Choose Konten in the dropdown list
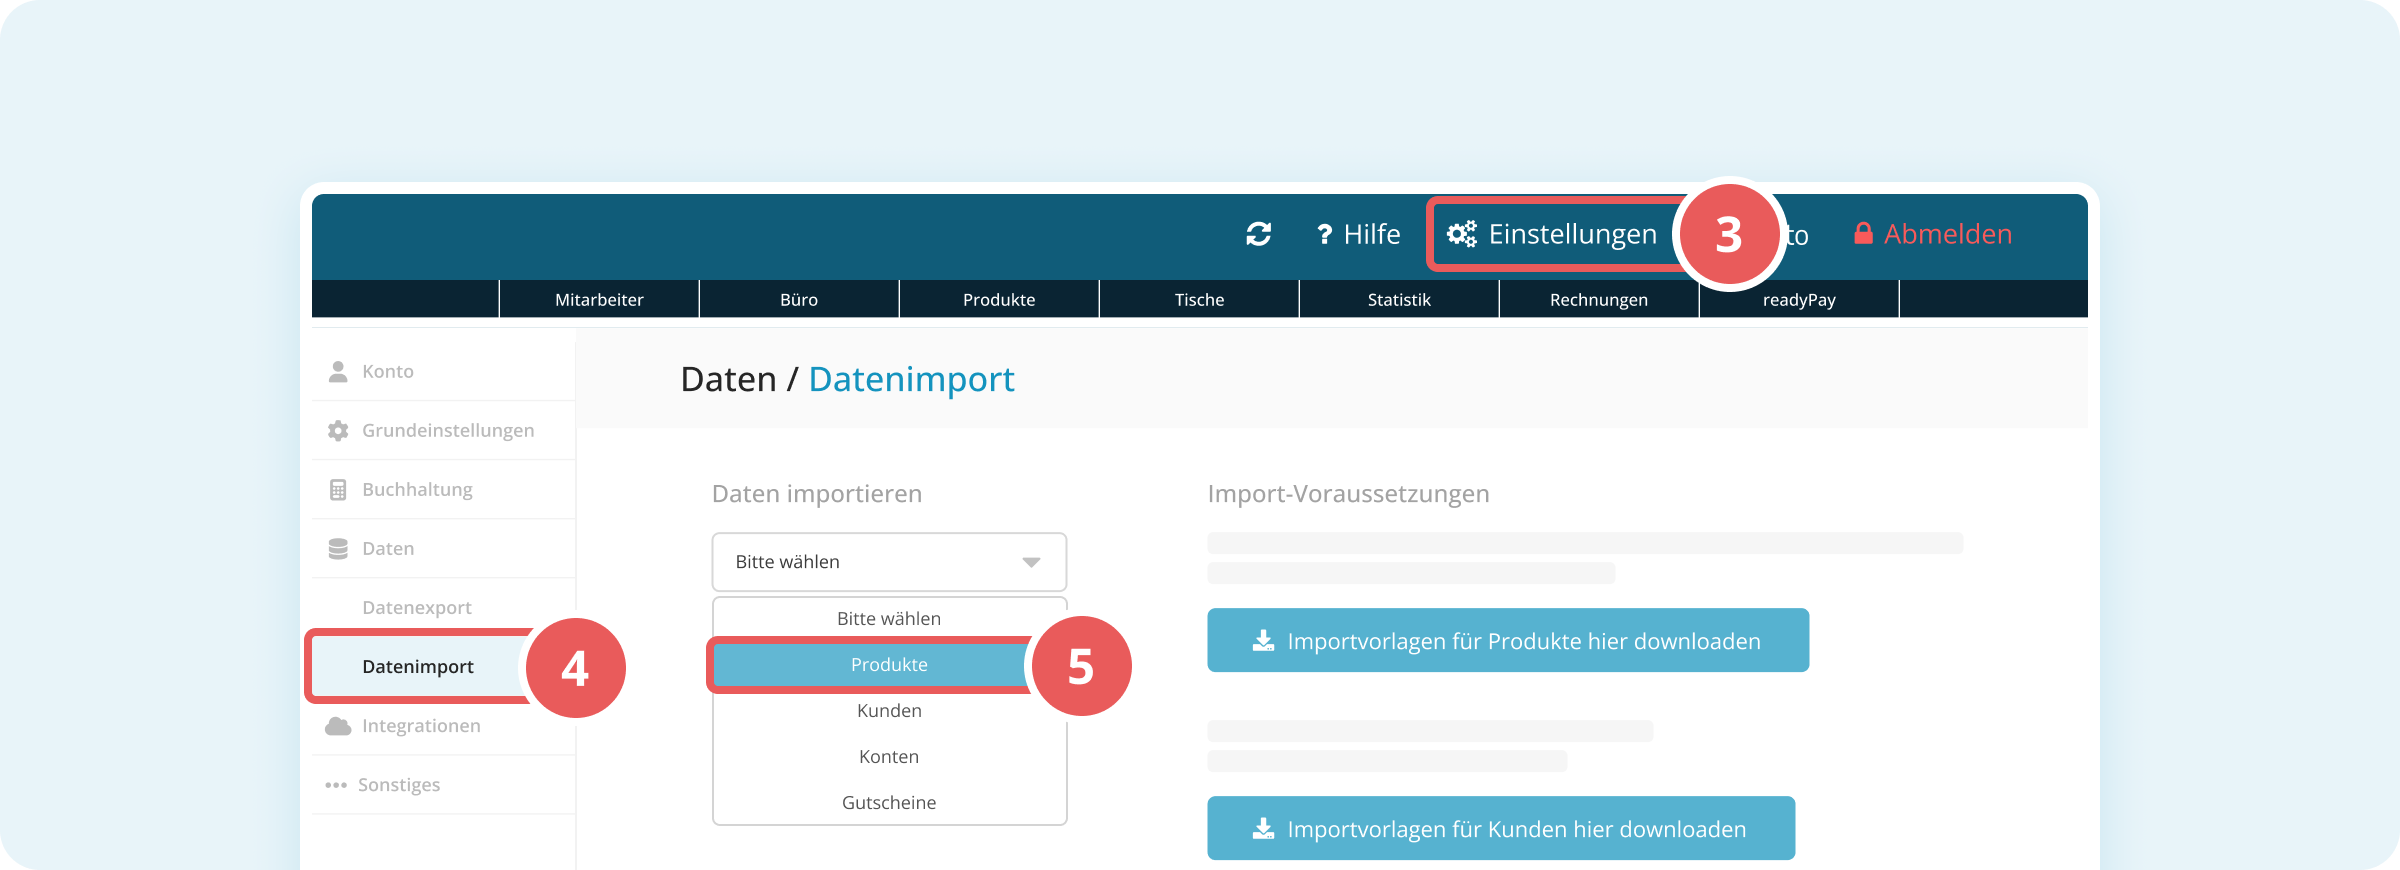Viewport: 2400px width, 870px height. (x=889, y=757)
